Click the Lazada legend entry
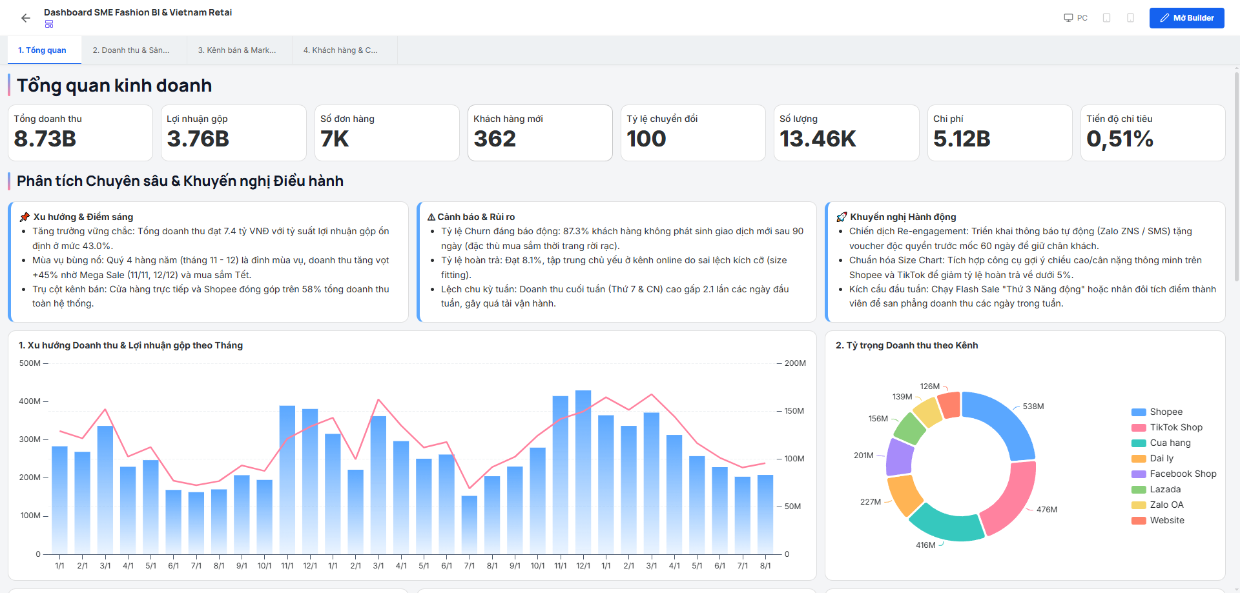This screenshot has width=1240, height=593. (1156, 489)
